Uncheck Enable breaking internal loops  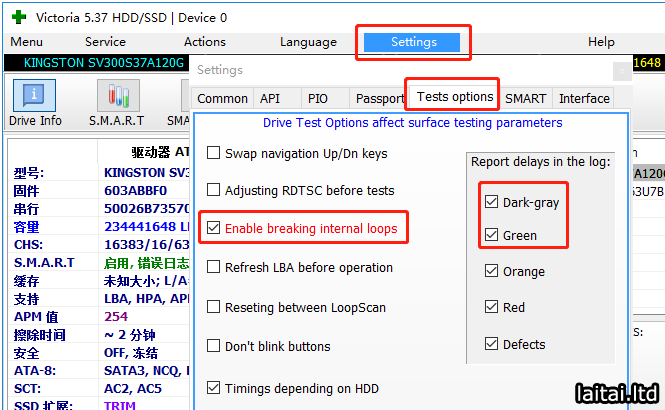213,229
